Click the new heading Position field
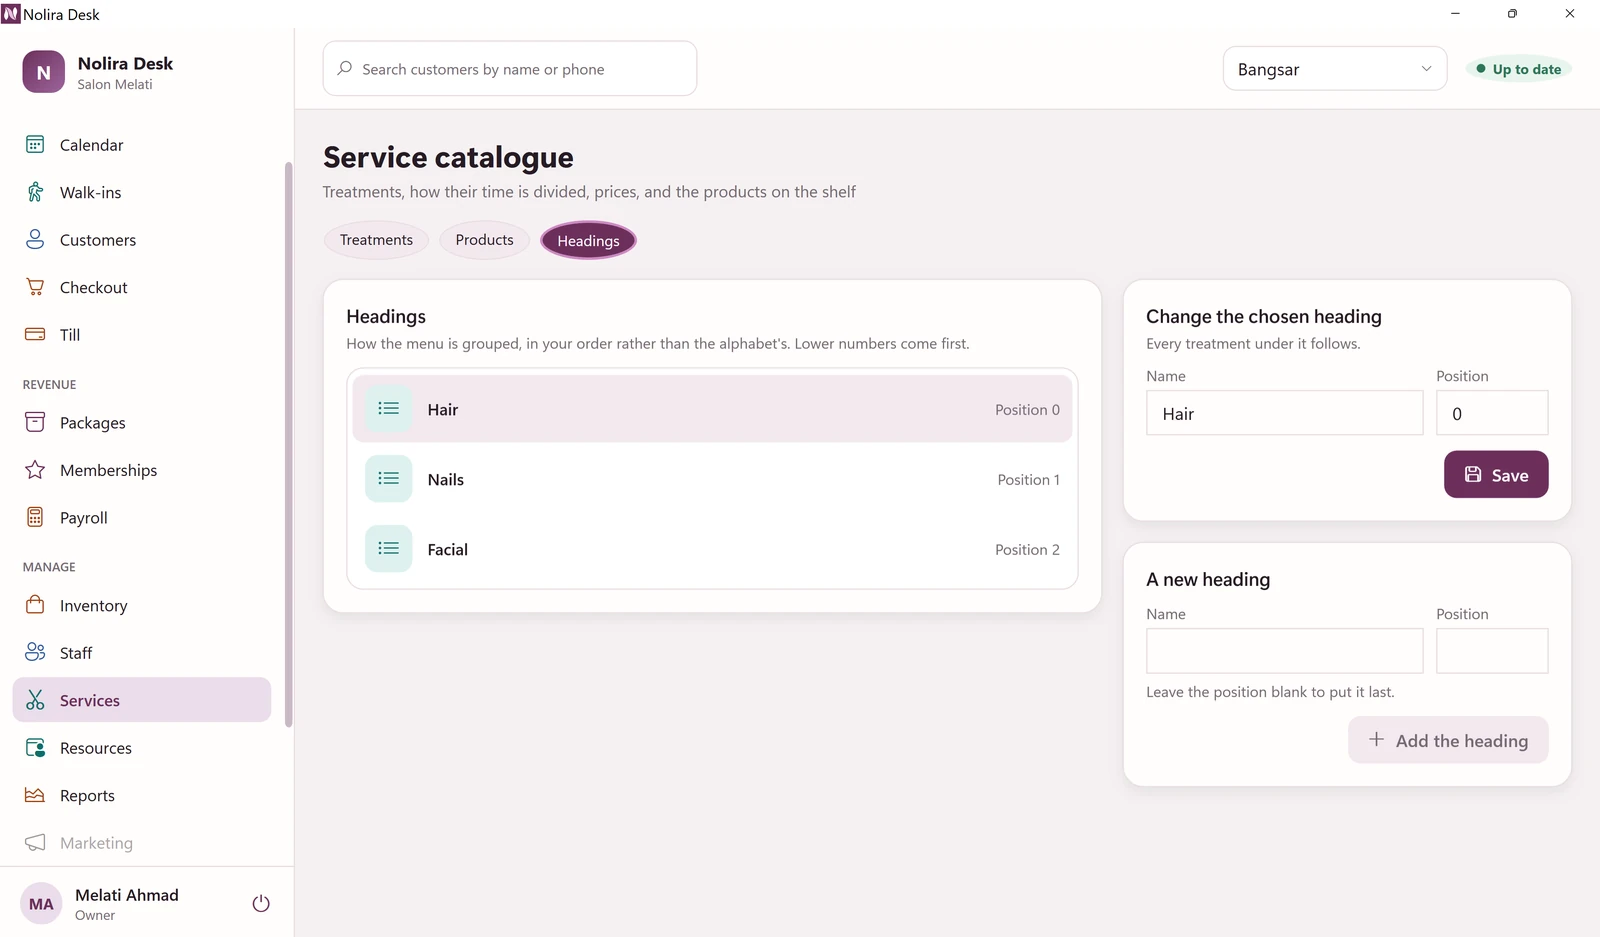 coord(1492,651)
